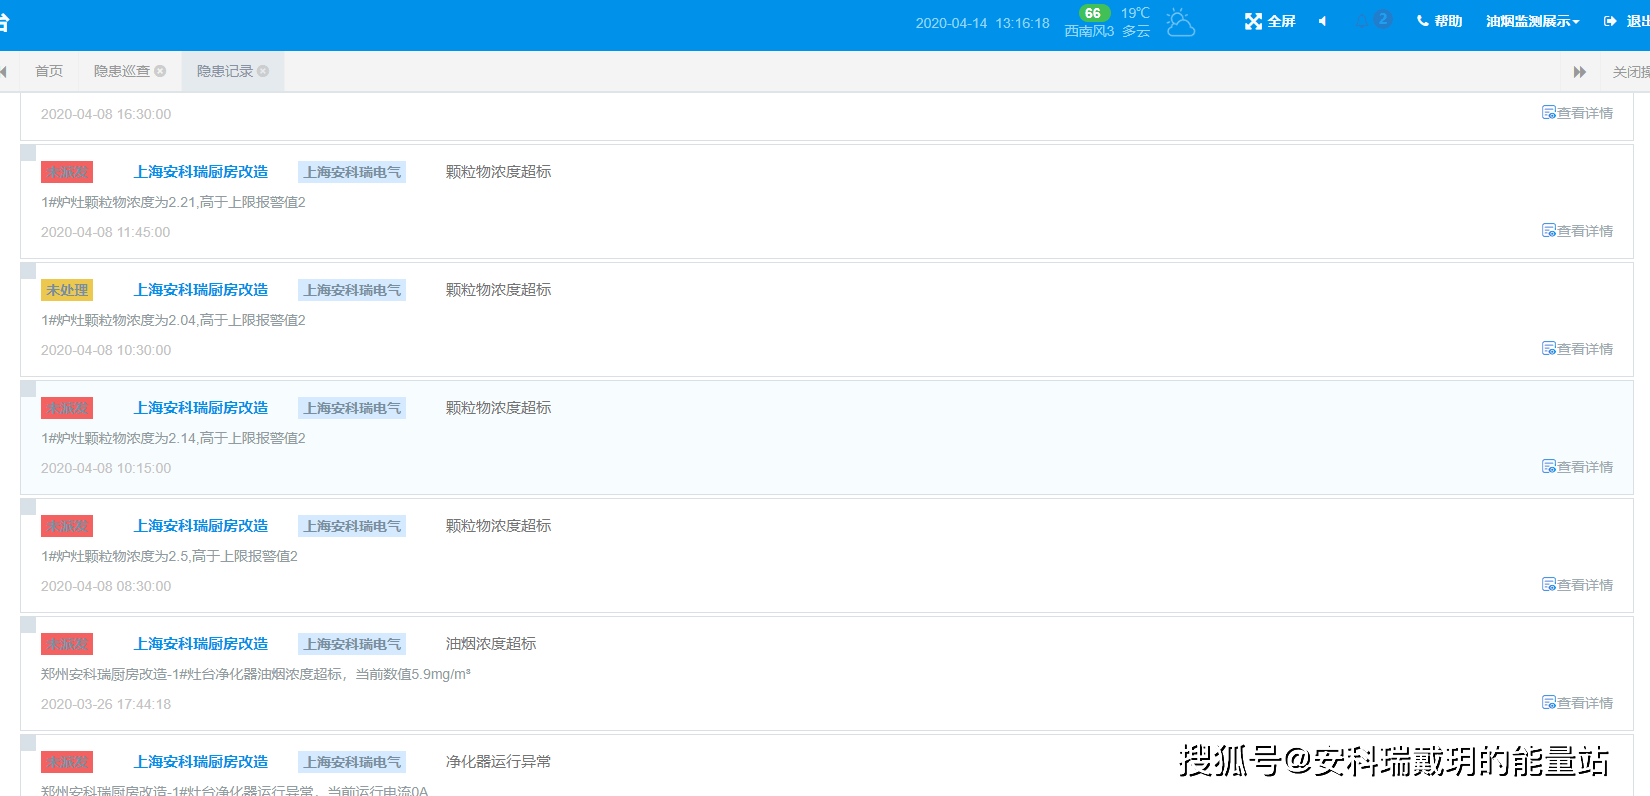1650x796 pixels.
Task: Click 上海安科瑞电气 tag in 10:15:00 record
Action: pos(352,408)
